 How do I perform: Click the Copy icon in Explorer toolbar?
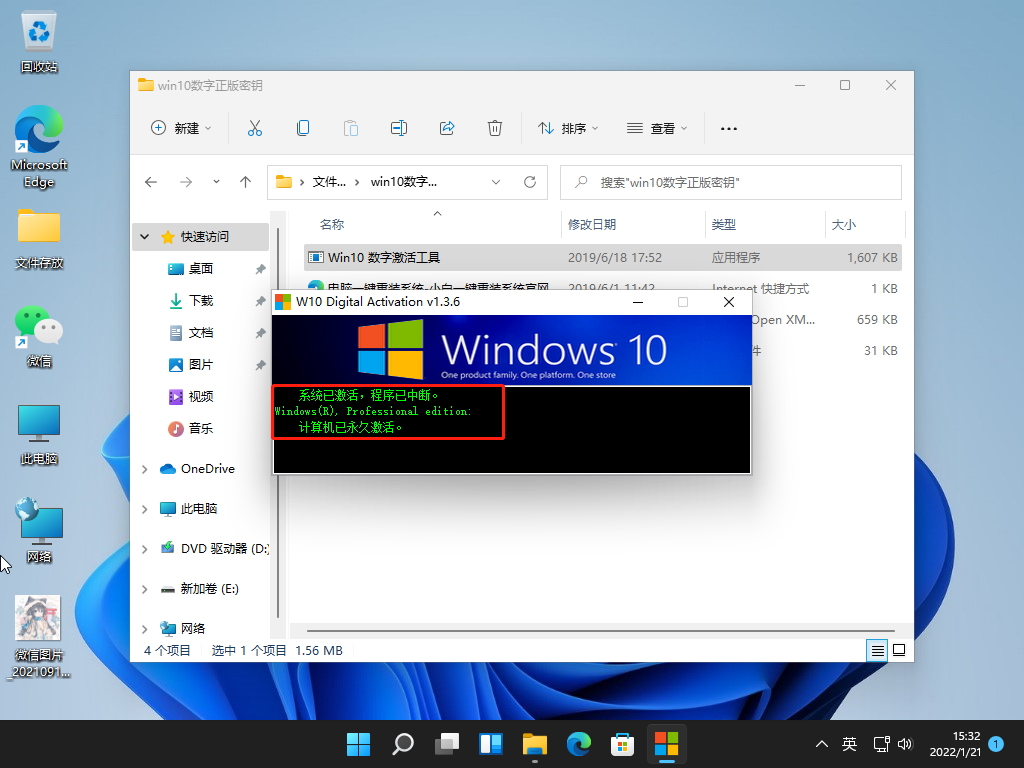point(302,128)
